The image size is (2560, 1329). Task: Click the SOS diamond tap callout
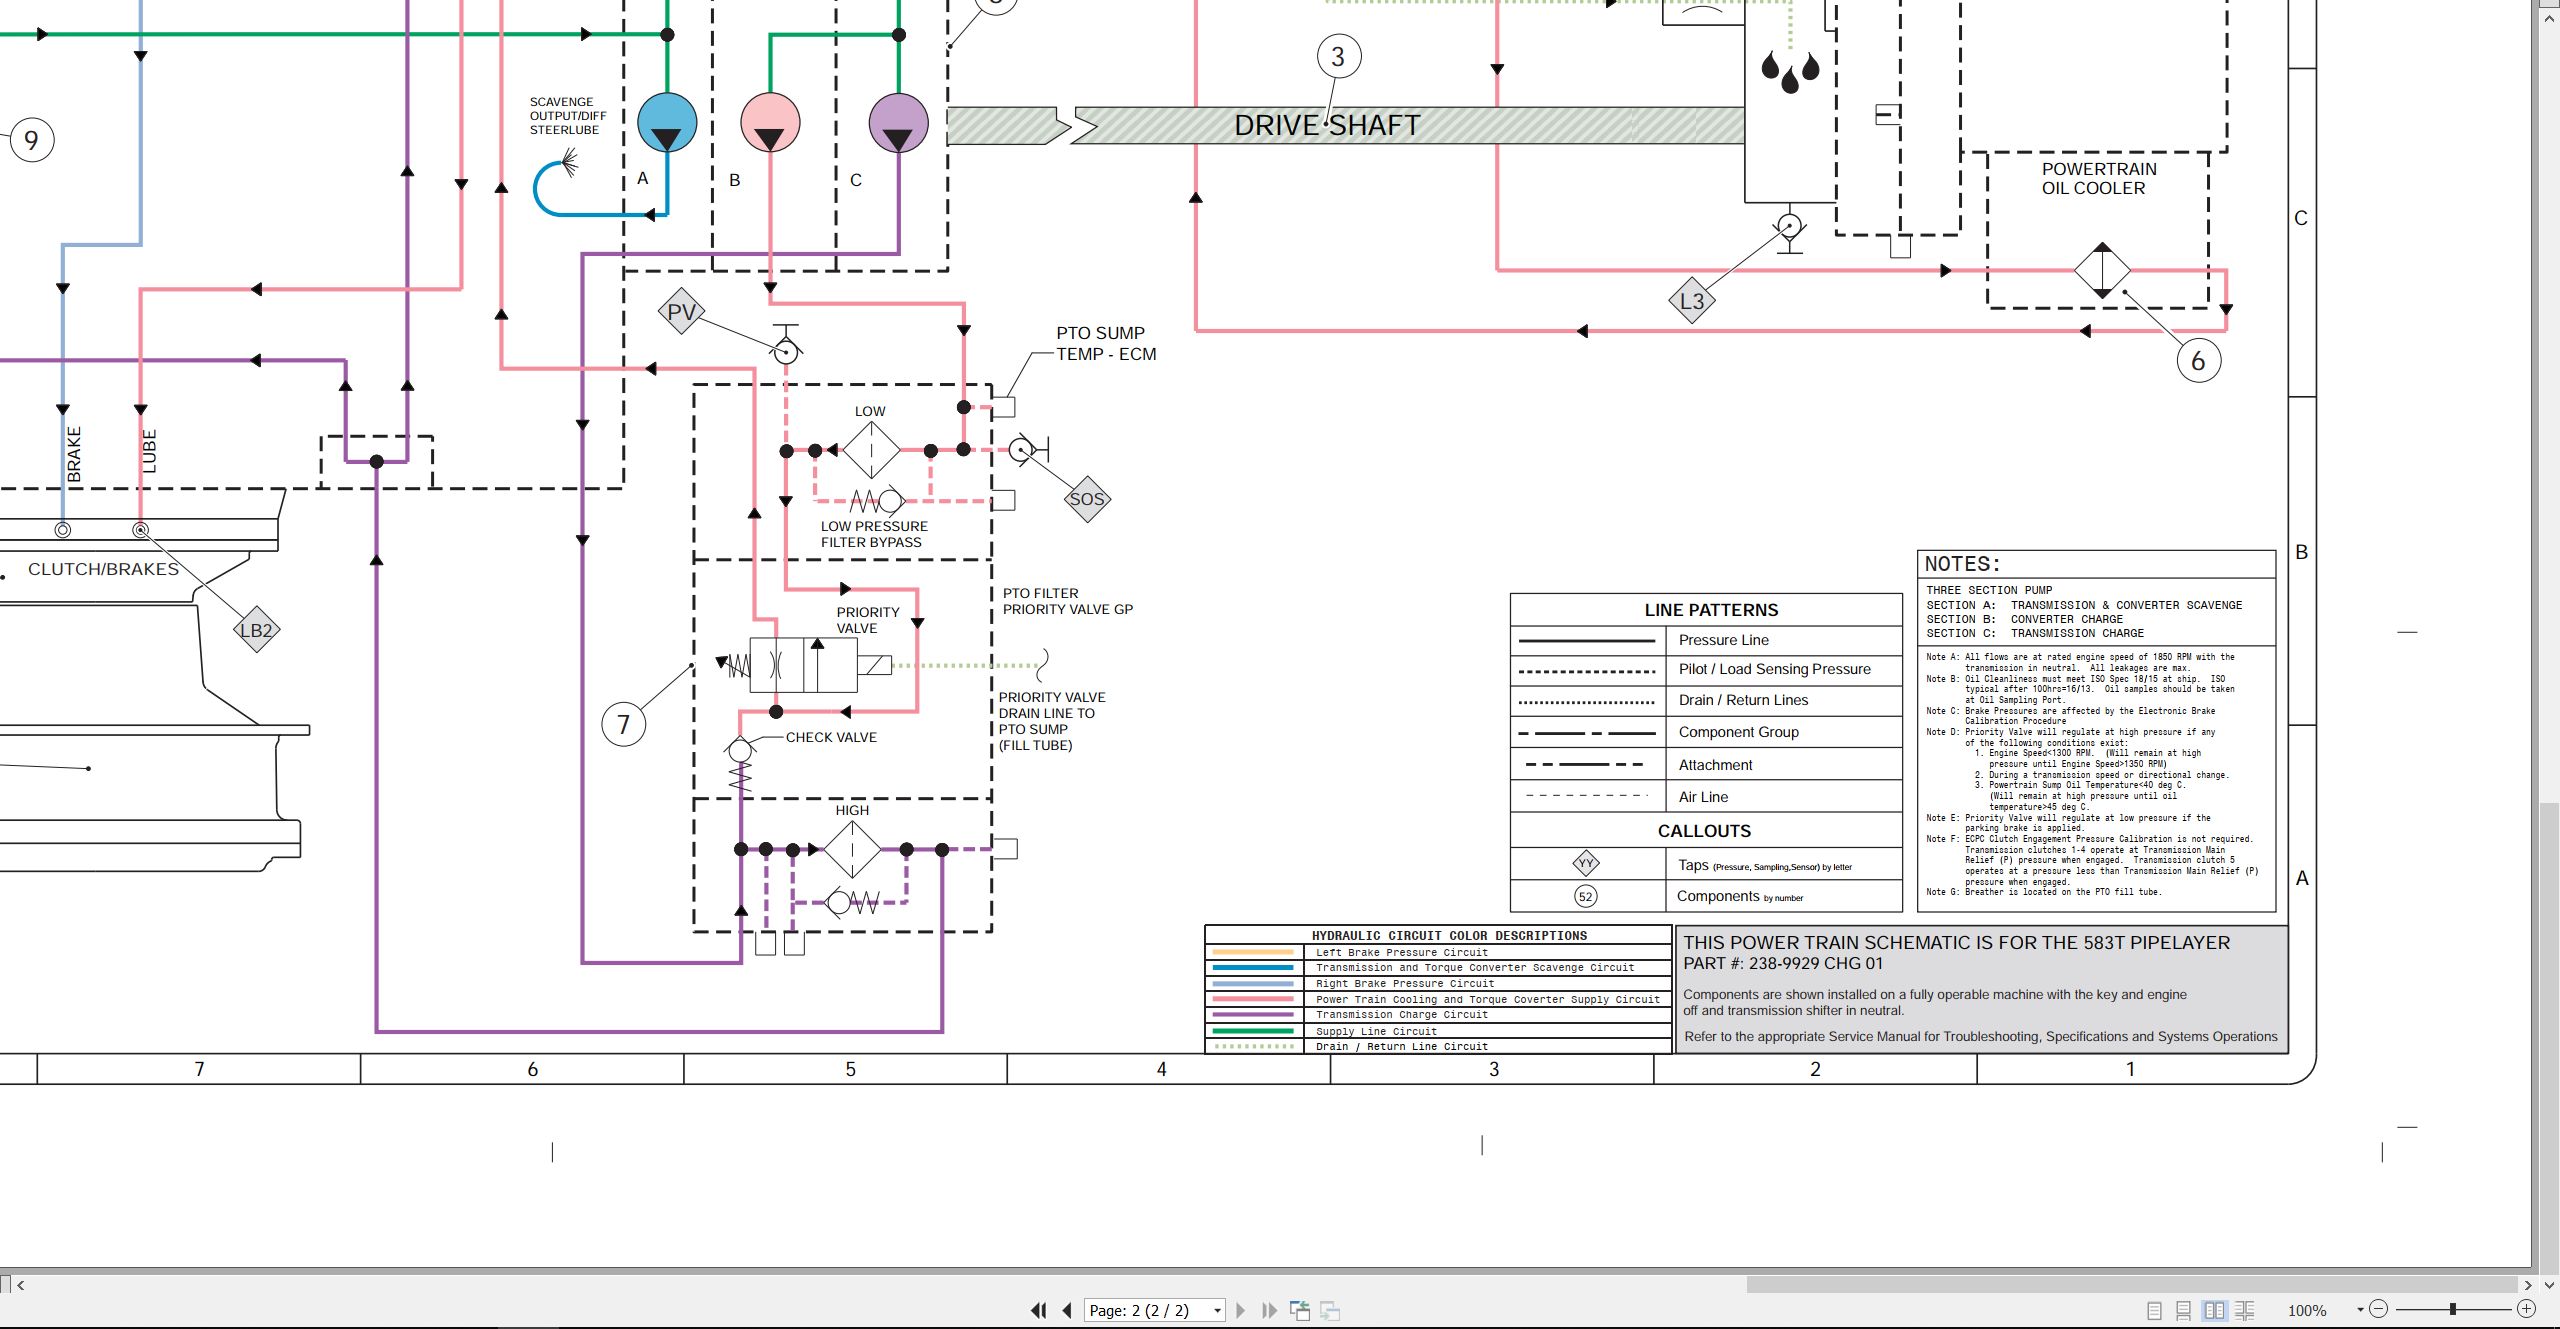pyautogui.click(x=1087, y=499)
